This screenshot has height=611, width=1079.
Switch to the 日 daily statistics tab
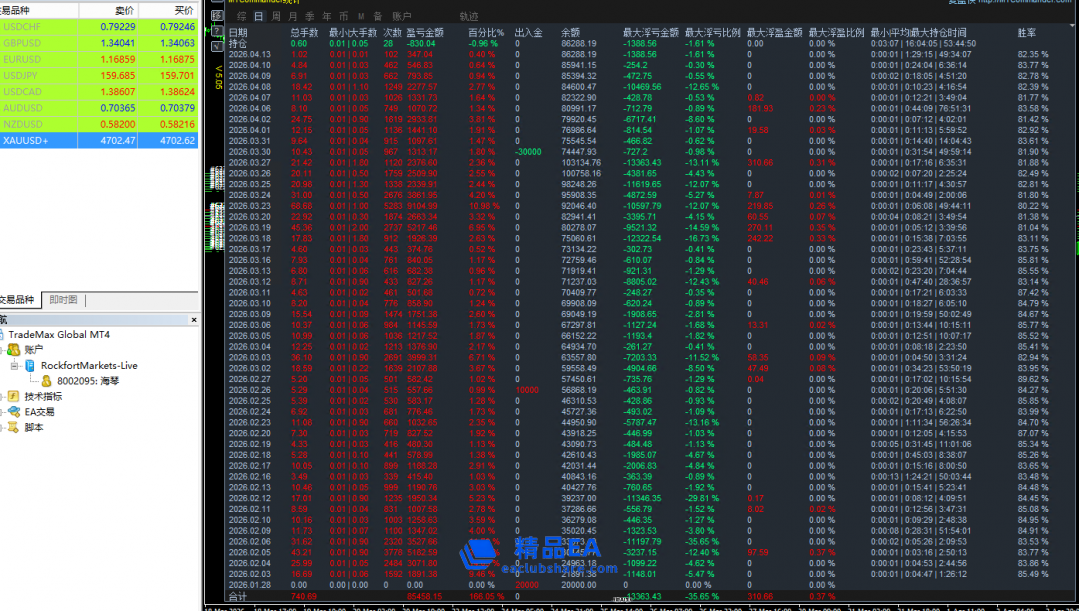pos(259,17)
